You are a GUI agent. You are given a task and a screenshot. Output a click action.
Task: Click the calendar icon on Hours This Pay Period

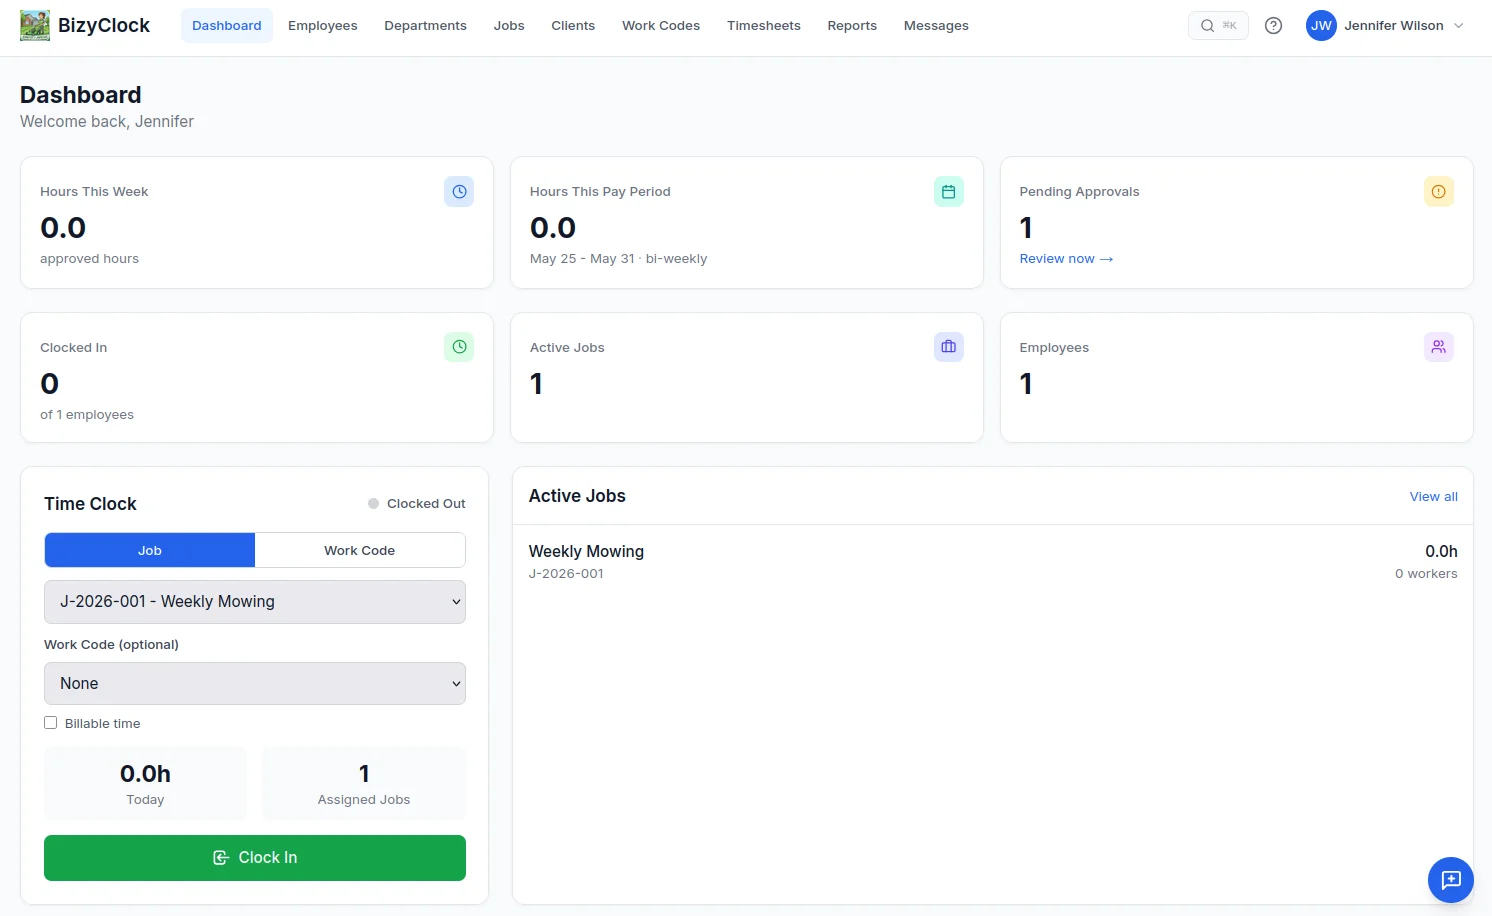point(949,192)
